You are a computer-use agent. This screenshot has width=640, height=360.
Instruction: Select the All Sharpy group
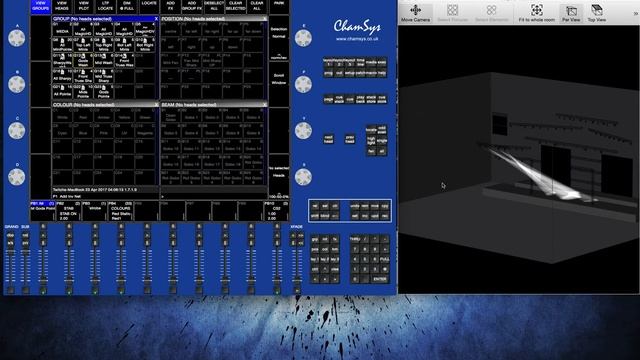pyautogui.click(x=62, y=76)
